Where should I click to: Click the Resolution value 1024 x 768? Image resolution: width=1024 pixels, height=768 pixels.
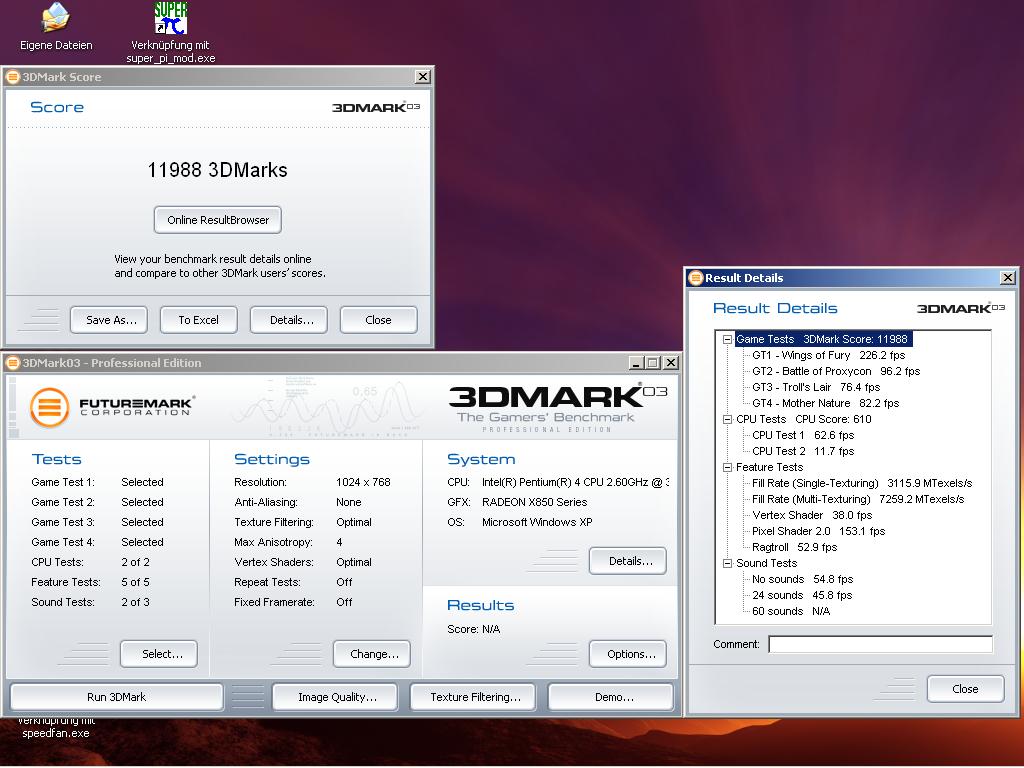(363, 483)
